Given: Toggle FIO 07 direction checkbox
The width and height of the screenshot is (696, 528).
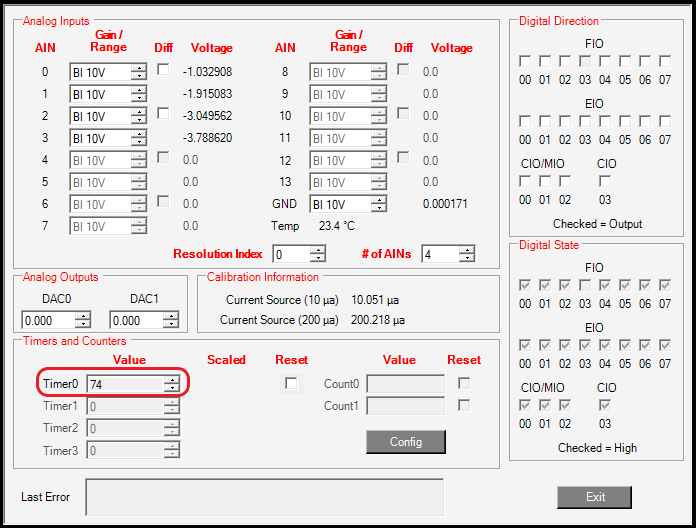Looking at the screenshot, I should pyautogui.click(x=665, y=62).
